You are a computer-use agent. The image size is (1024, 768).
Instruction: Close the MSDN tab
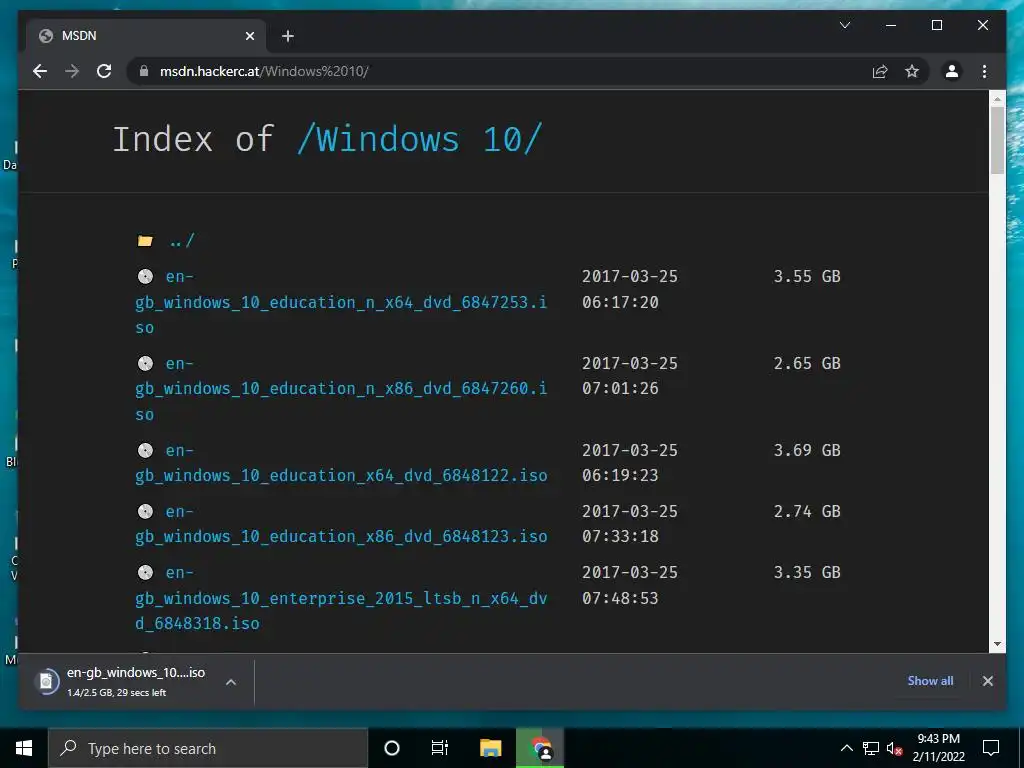(x=249, y=36)
